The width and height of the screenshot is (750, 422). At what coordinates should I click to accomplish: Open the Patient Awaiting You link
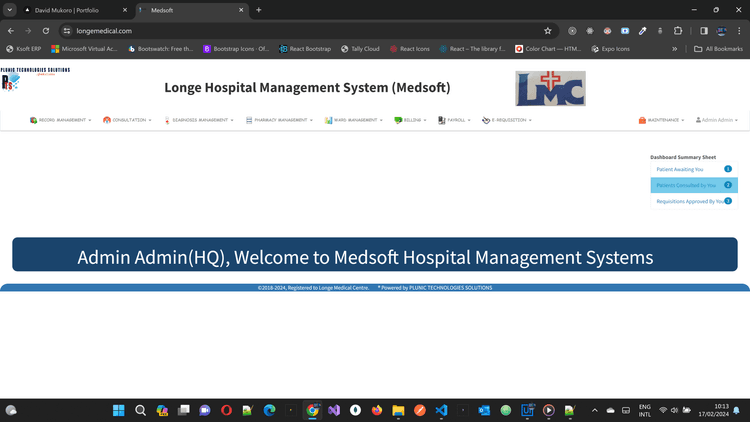point(680,169)
